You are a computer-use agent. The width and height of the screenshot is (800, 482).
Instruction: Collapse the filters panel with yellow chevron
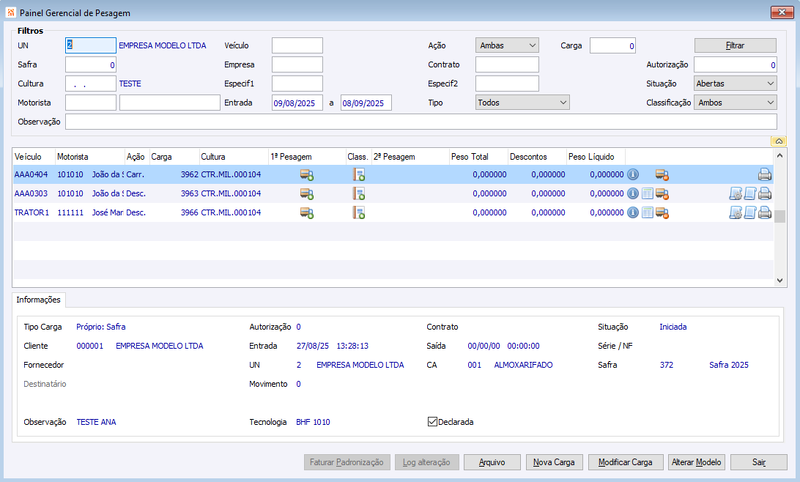tap(779, 141)
